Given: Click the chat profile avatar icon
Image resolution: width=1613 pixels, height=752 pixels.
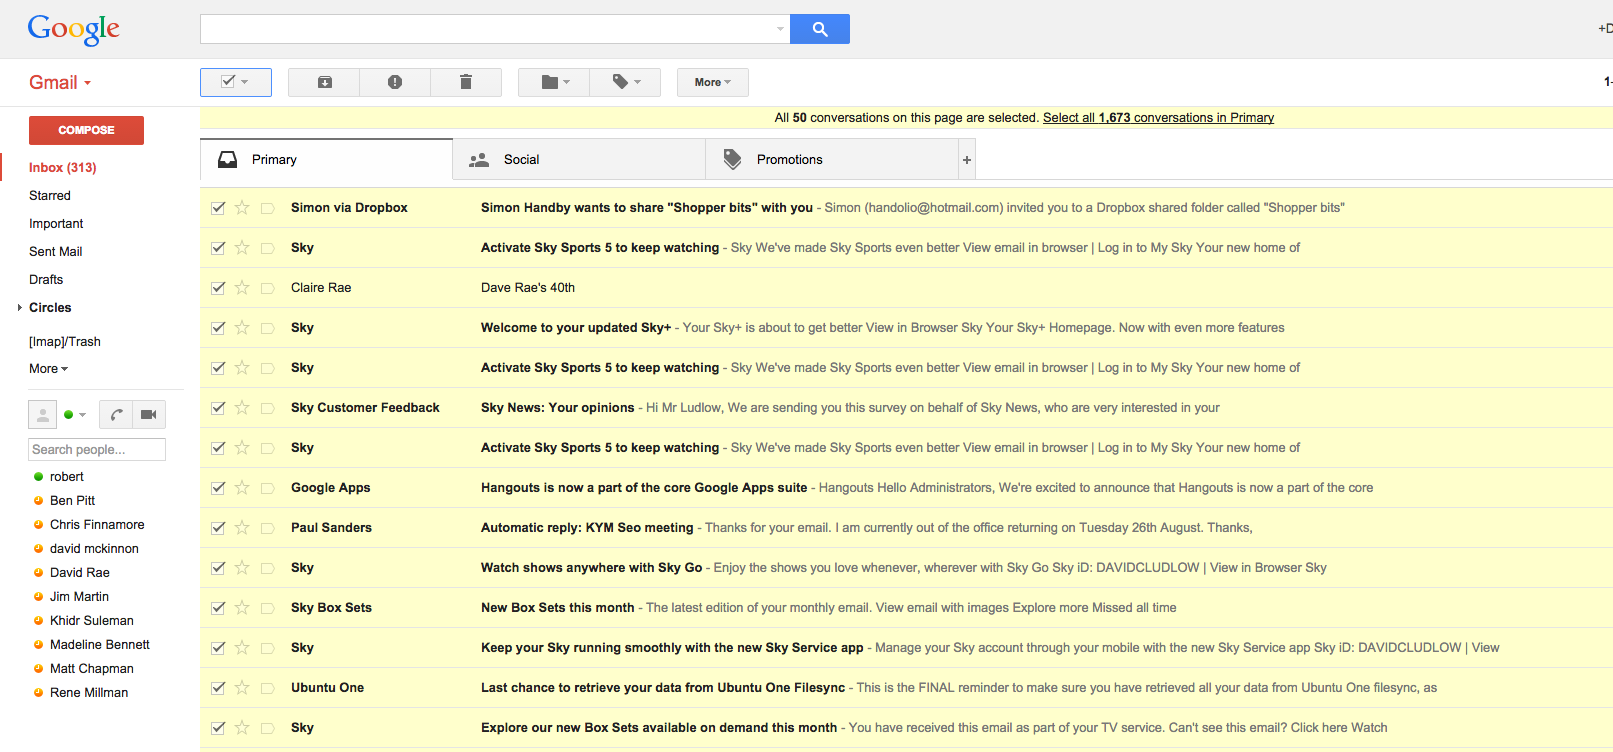Looking at the screenshot, I should tap(42, 414).
